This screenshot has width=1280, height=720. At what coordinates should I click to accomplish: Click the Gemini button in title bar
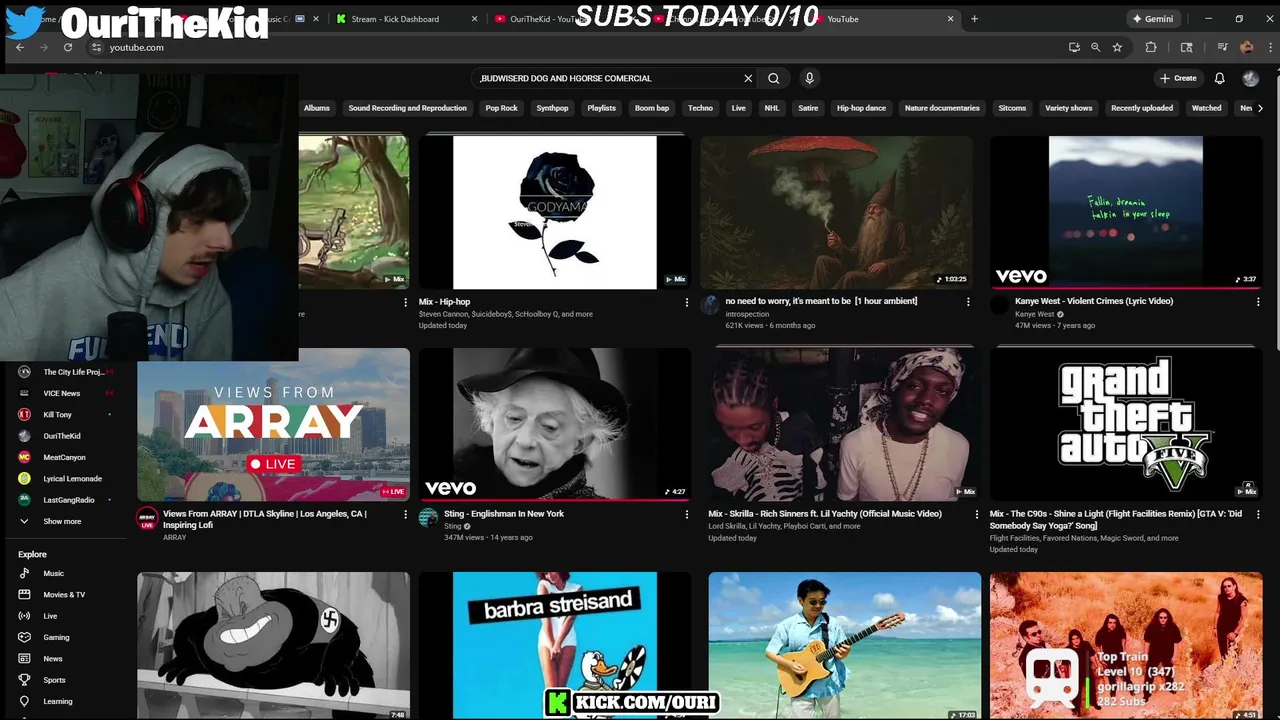(x=1152, y=18)
